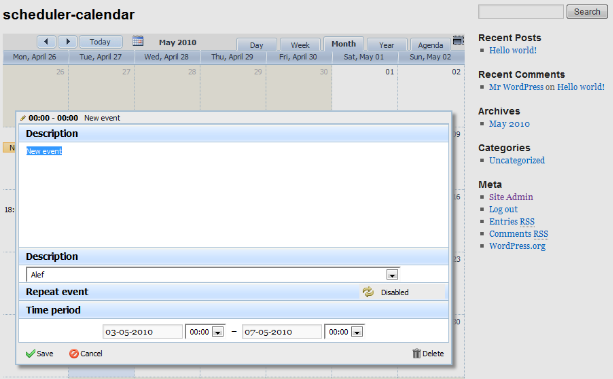Click the event description text area
The height and width of the screenshot is (379, 613).
233,195
